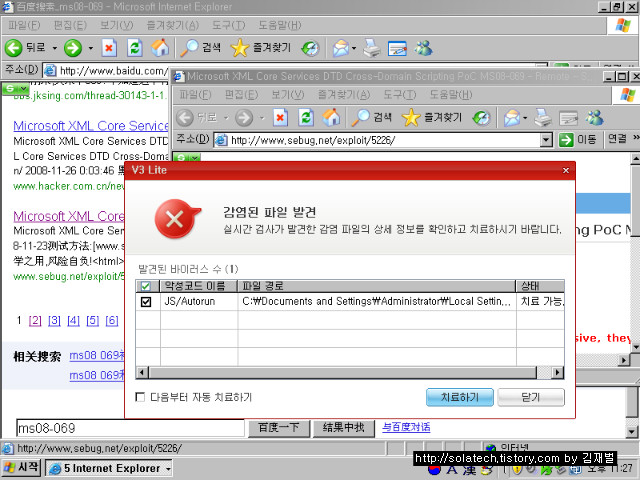Open History icon in sebug window toolbar

(x=481, y=118)
